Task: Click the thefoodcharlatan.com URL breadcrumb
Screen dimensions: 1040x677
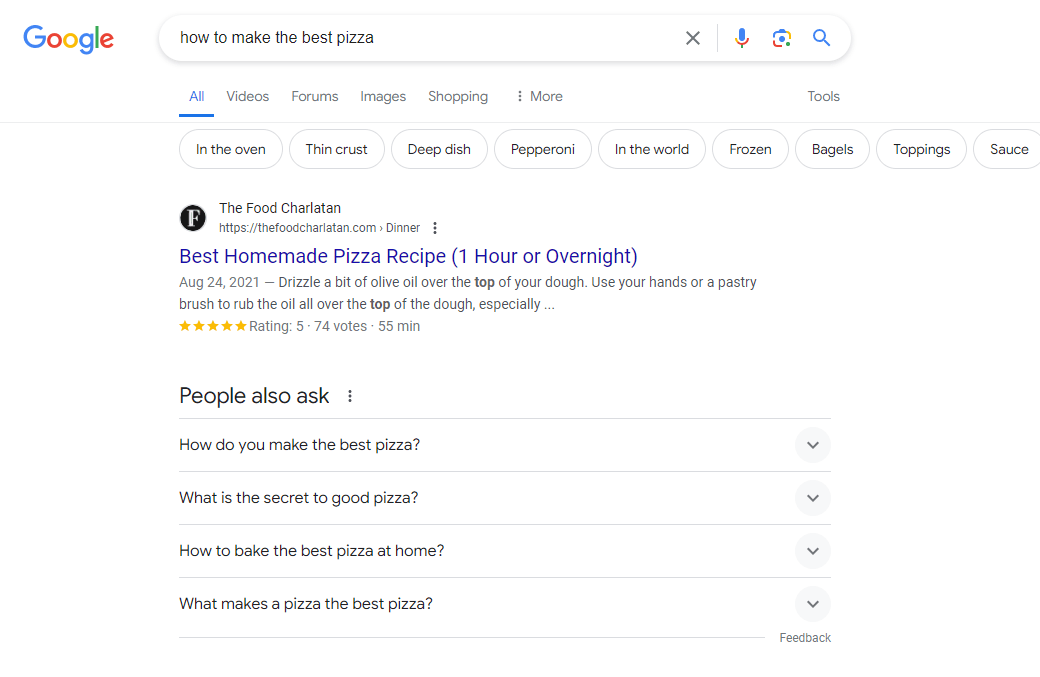Action: [319, 228]
